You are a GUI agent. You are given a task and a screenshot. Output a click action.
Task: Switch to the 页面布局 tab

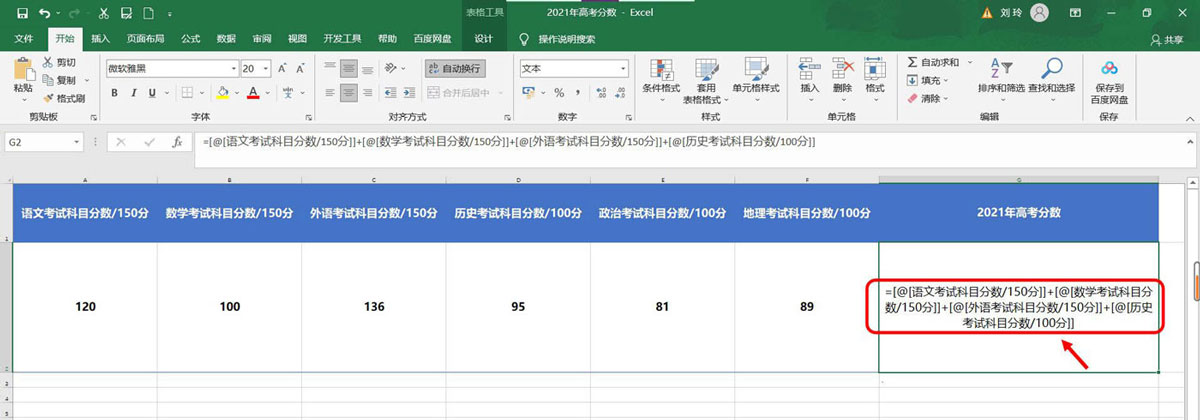click(146, 38)
